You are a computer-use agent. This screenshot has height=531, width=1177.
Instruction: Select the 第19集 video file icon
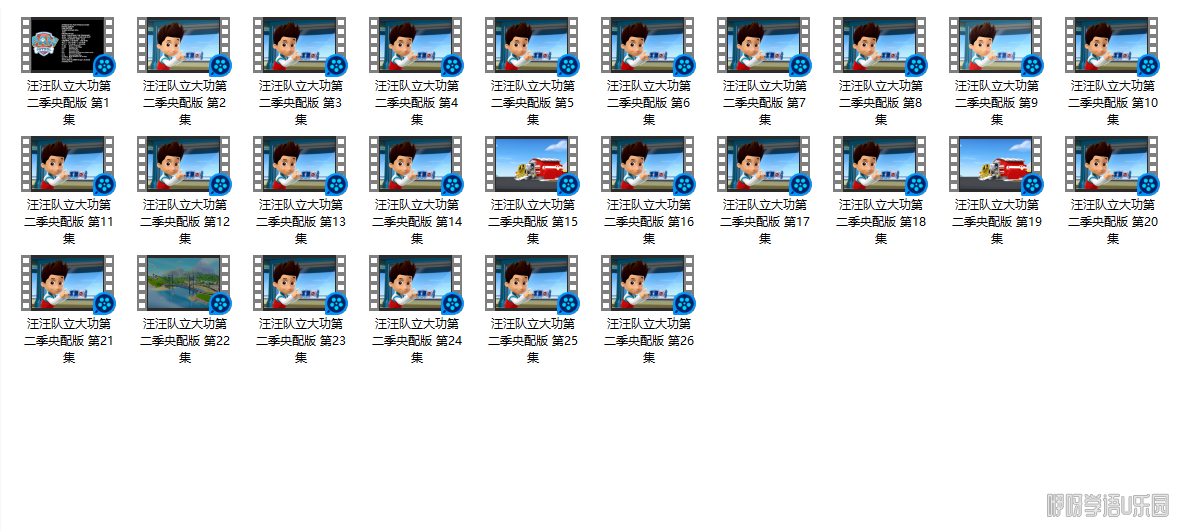(x=996, y=165)
